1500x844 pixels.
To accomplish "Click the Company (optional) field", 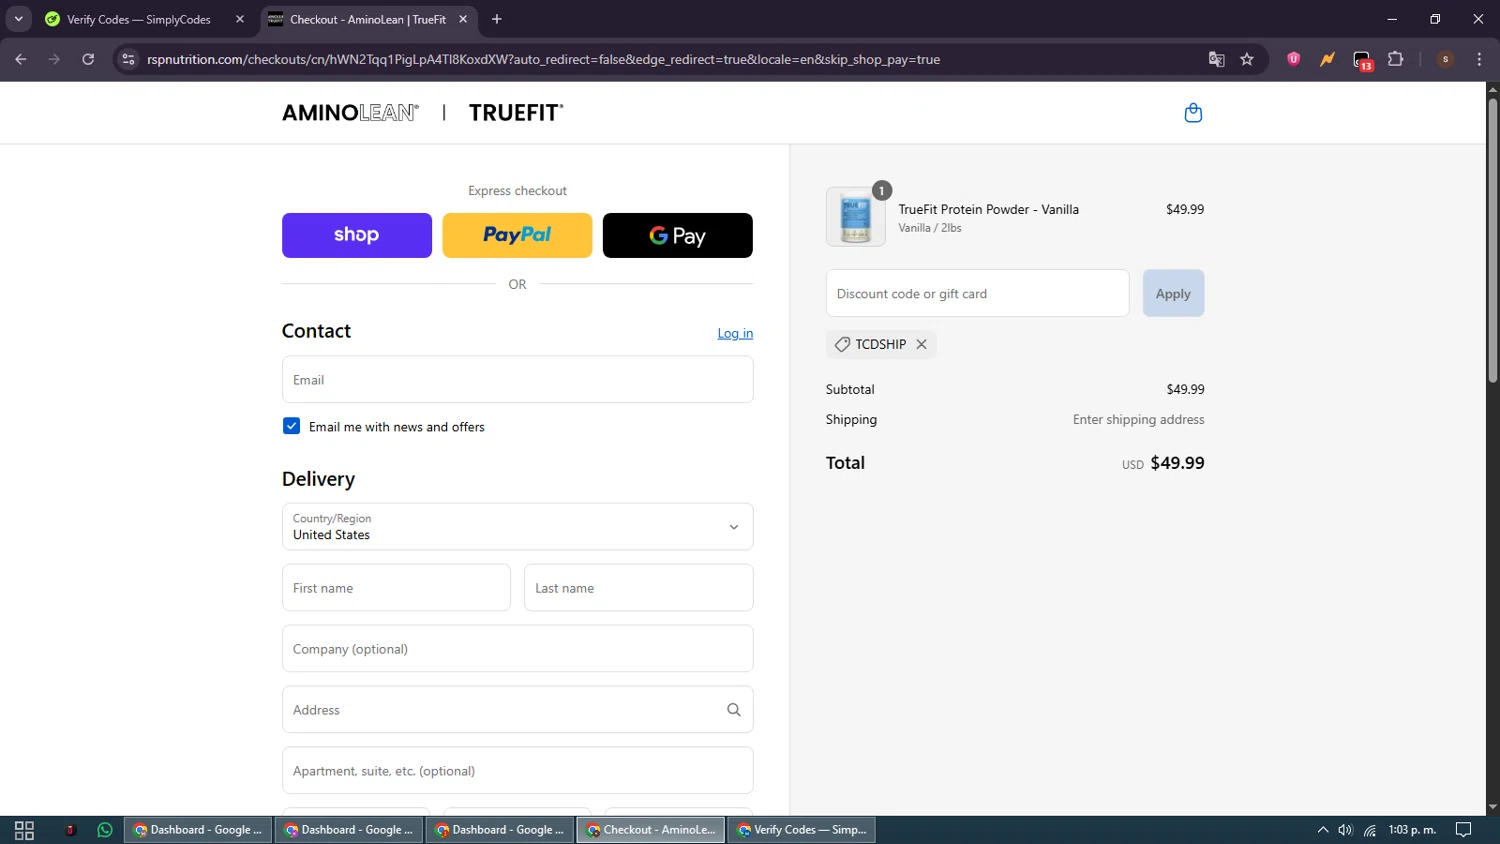I will (x=517, y=649).
